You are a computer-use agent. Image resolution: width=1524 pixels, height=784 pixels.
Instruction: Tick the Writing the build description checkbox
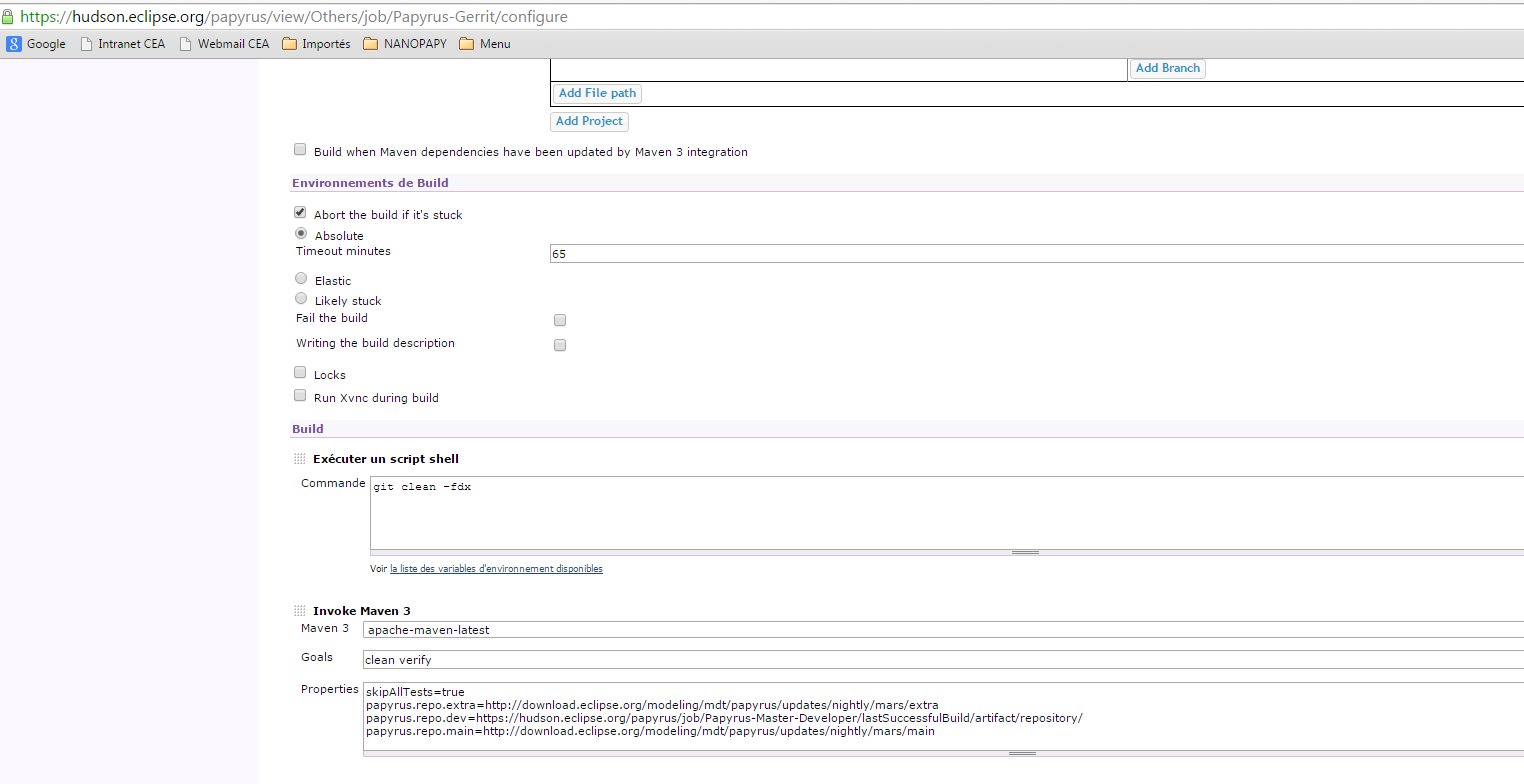pos(560,345)
